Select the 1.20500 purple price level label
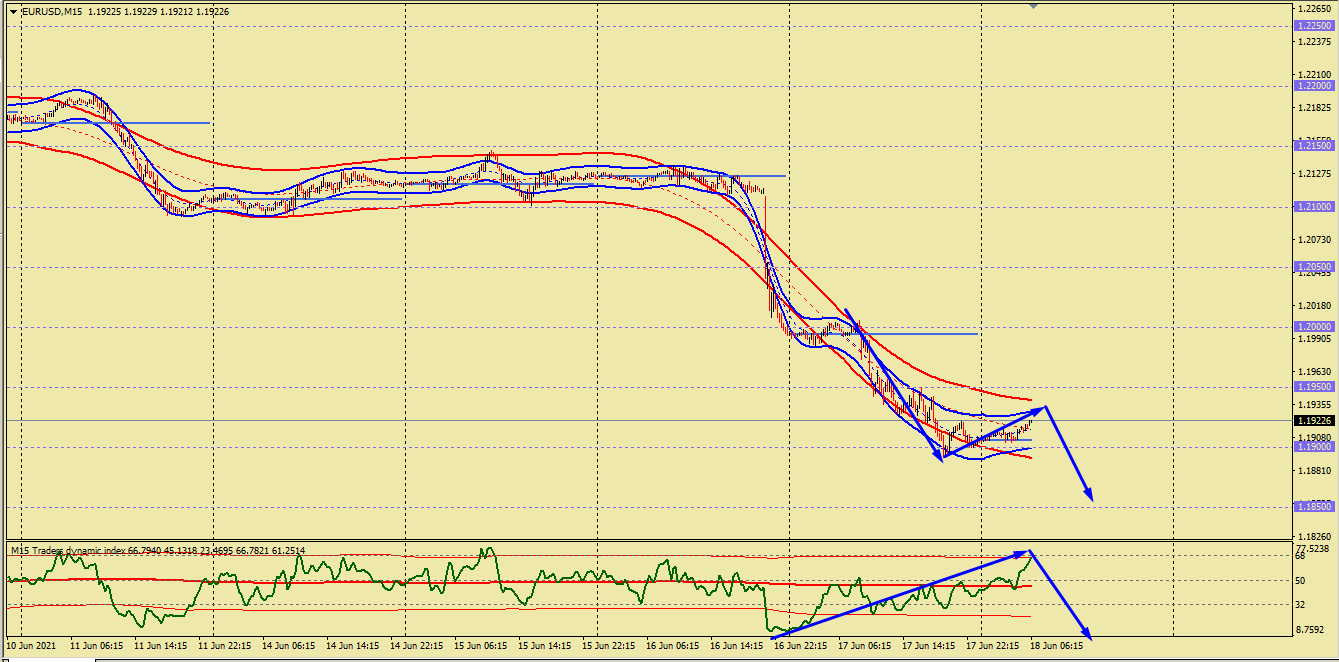The height and width of the screenshot is (662, 1339). click(1314, 267)
